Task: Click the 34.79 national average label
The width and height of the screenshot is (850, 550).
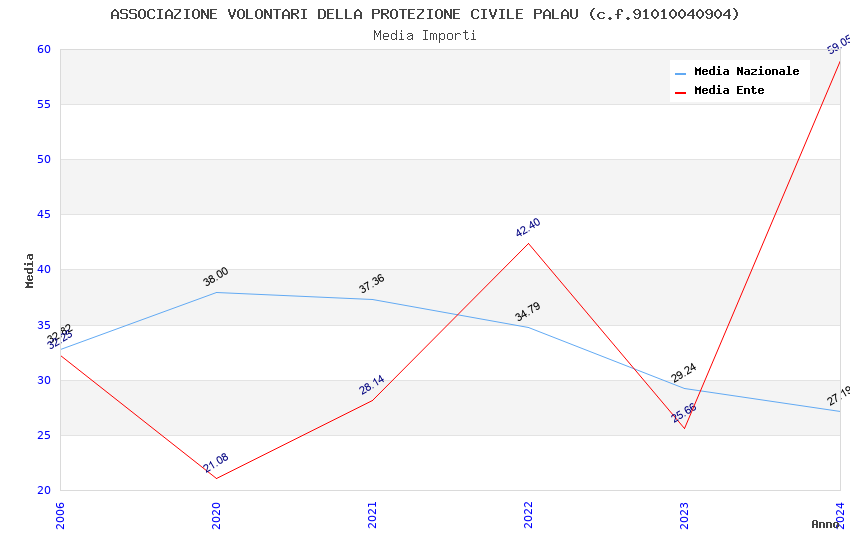Action: click(528, 312)
